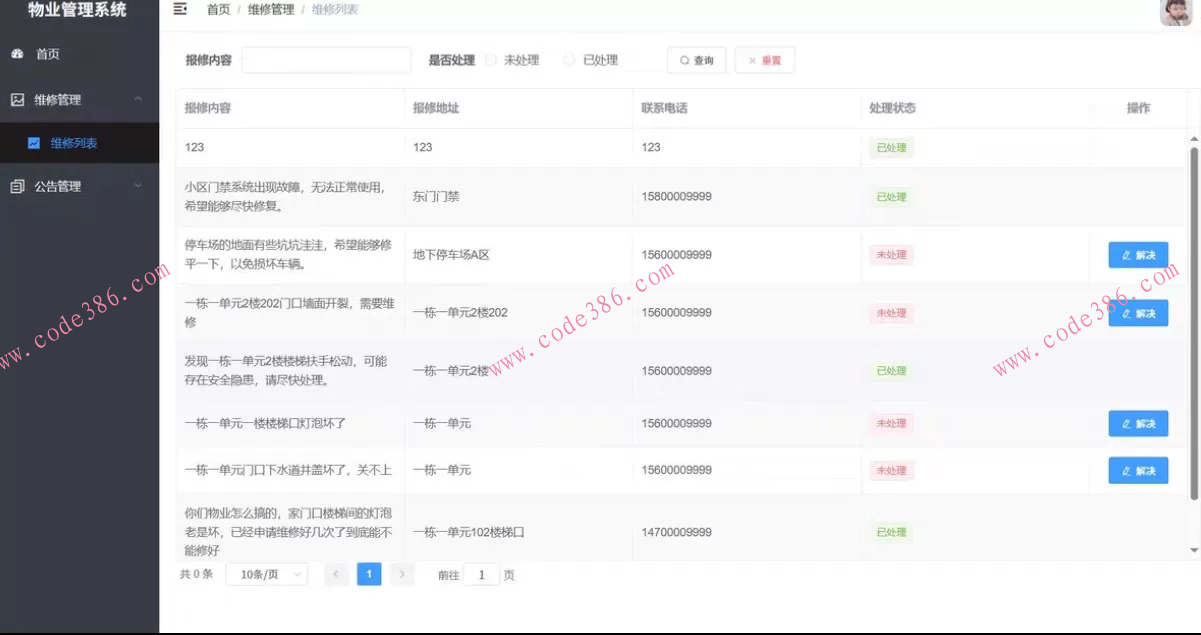Click 解决 on the 一栋一单元2楼202 repair row
The height and width of the screenshot is (635, 1201).
tap(1138, 313)
